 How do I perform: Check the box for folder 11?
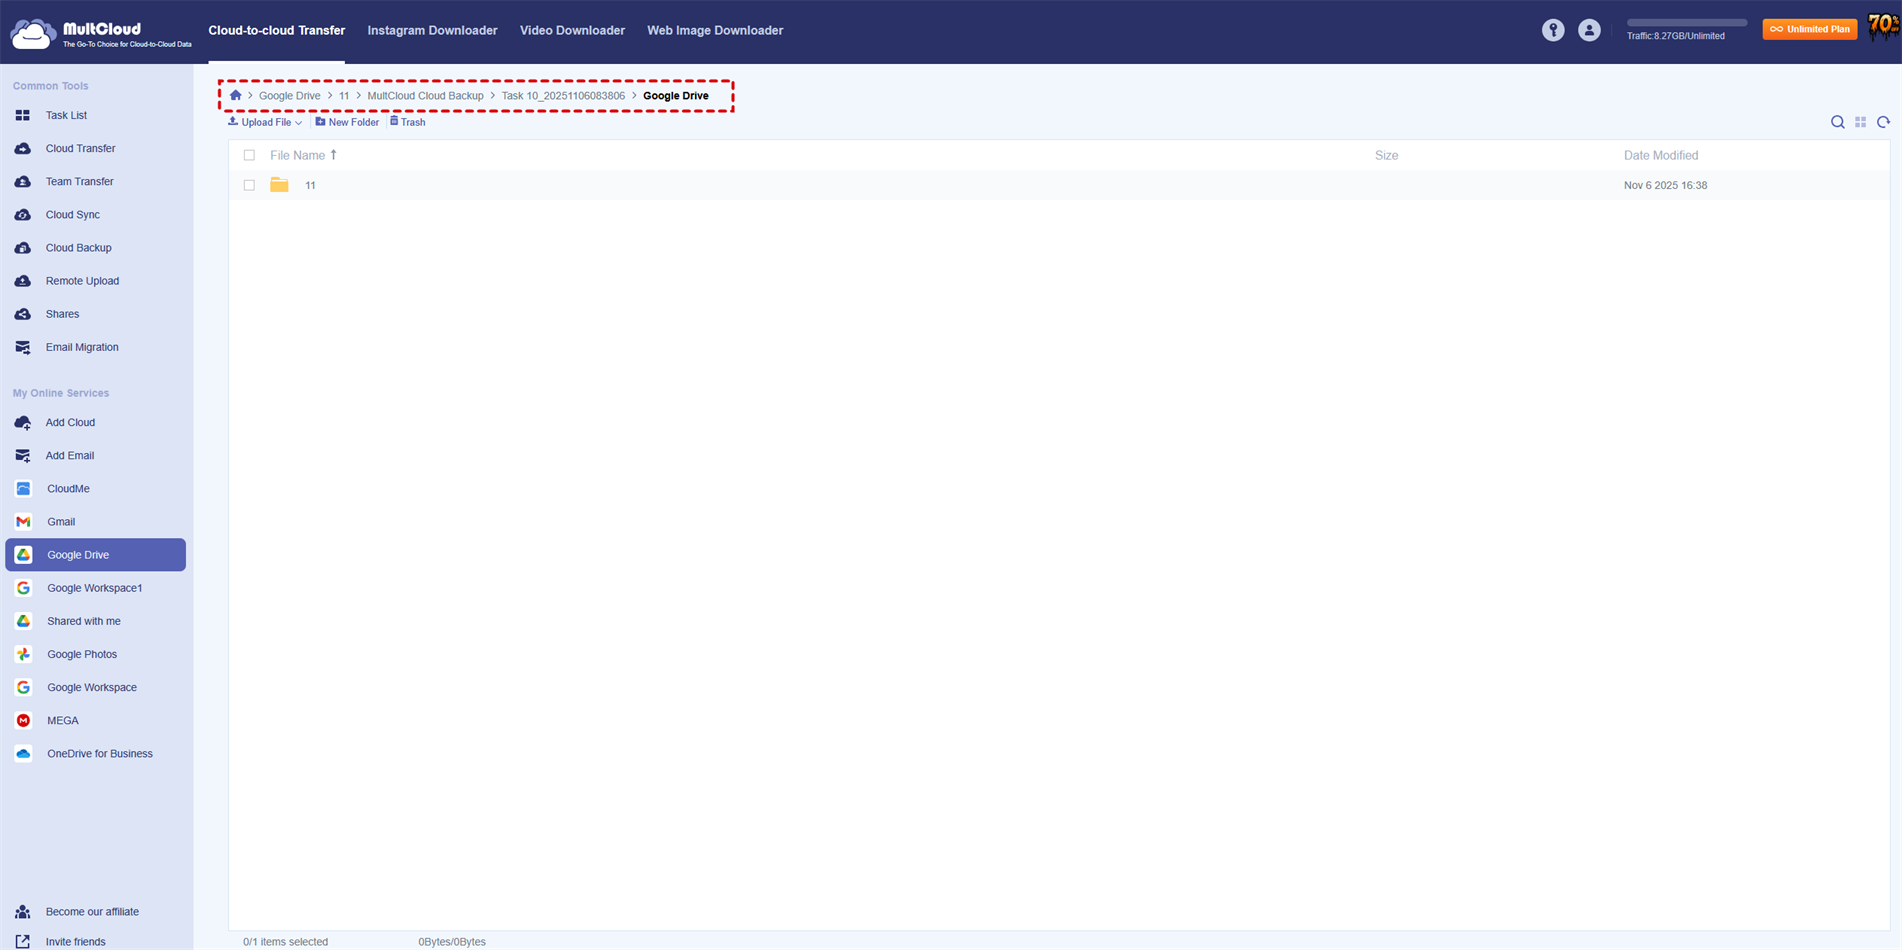[x=249, y=185]
